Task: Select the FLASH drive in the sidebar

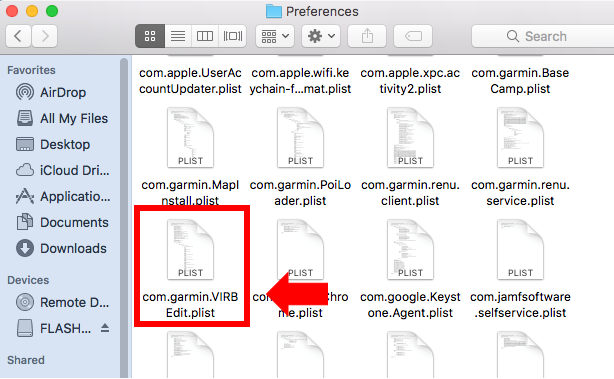Action: tap(54, 328)
